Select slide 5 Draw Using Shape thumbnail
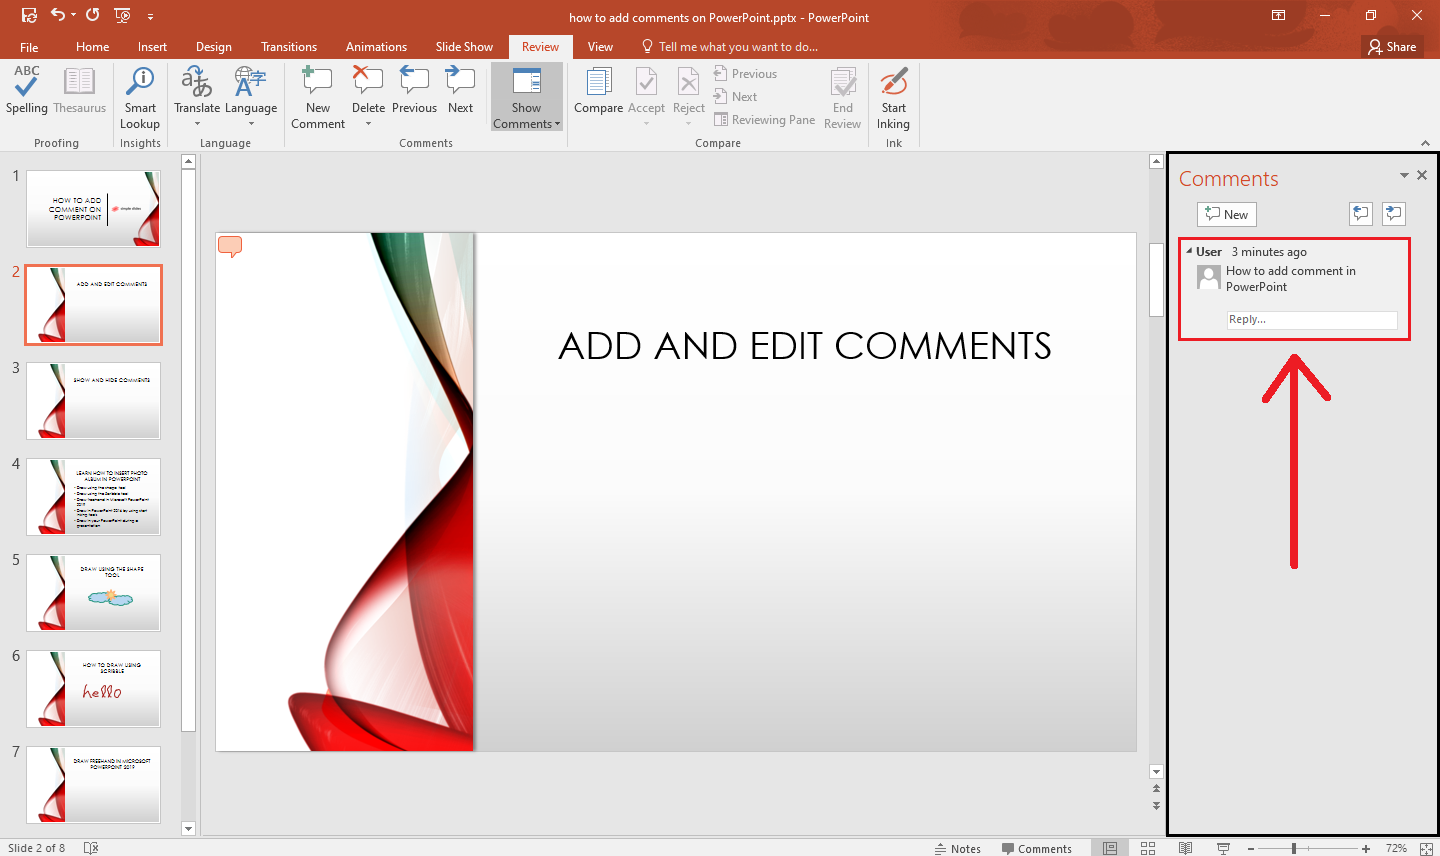The image size is (1440, 856). (x=93, y=593)
